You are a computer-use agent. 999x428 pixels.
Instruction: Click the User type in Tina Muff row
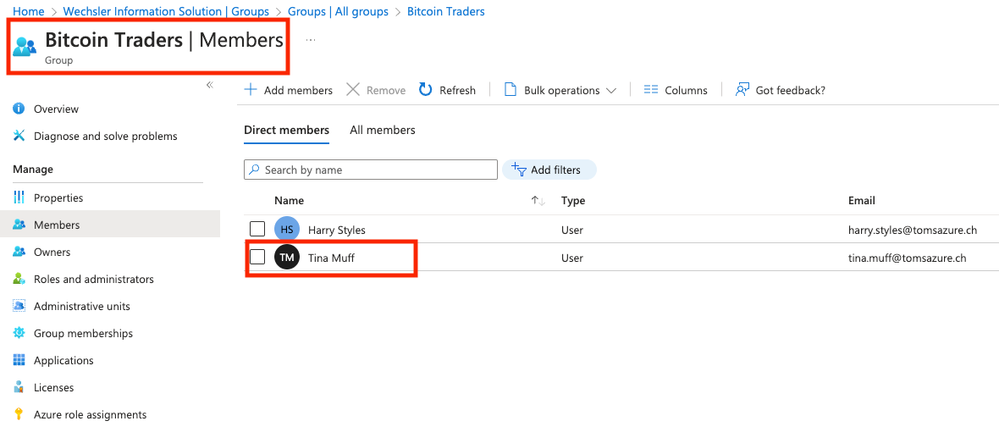point(572,258)
